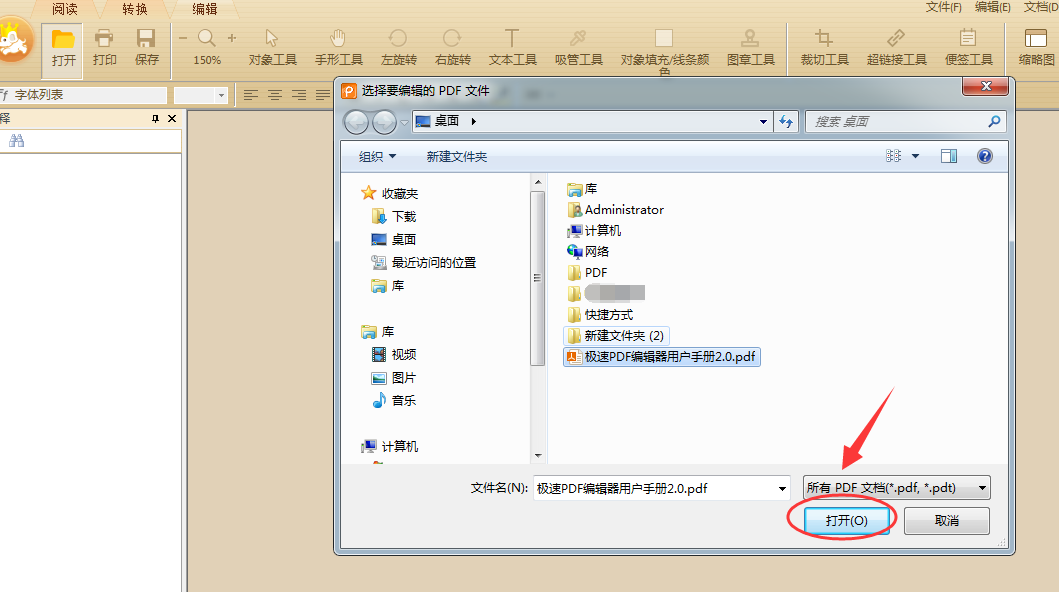Viewport: 1059px width, 592px height.
Task: Select the Sticky note tool (便签工具)
Action: [968, 47]
